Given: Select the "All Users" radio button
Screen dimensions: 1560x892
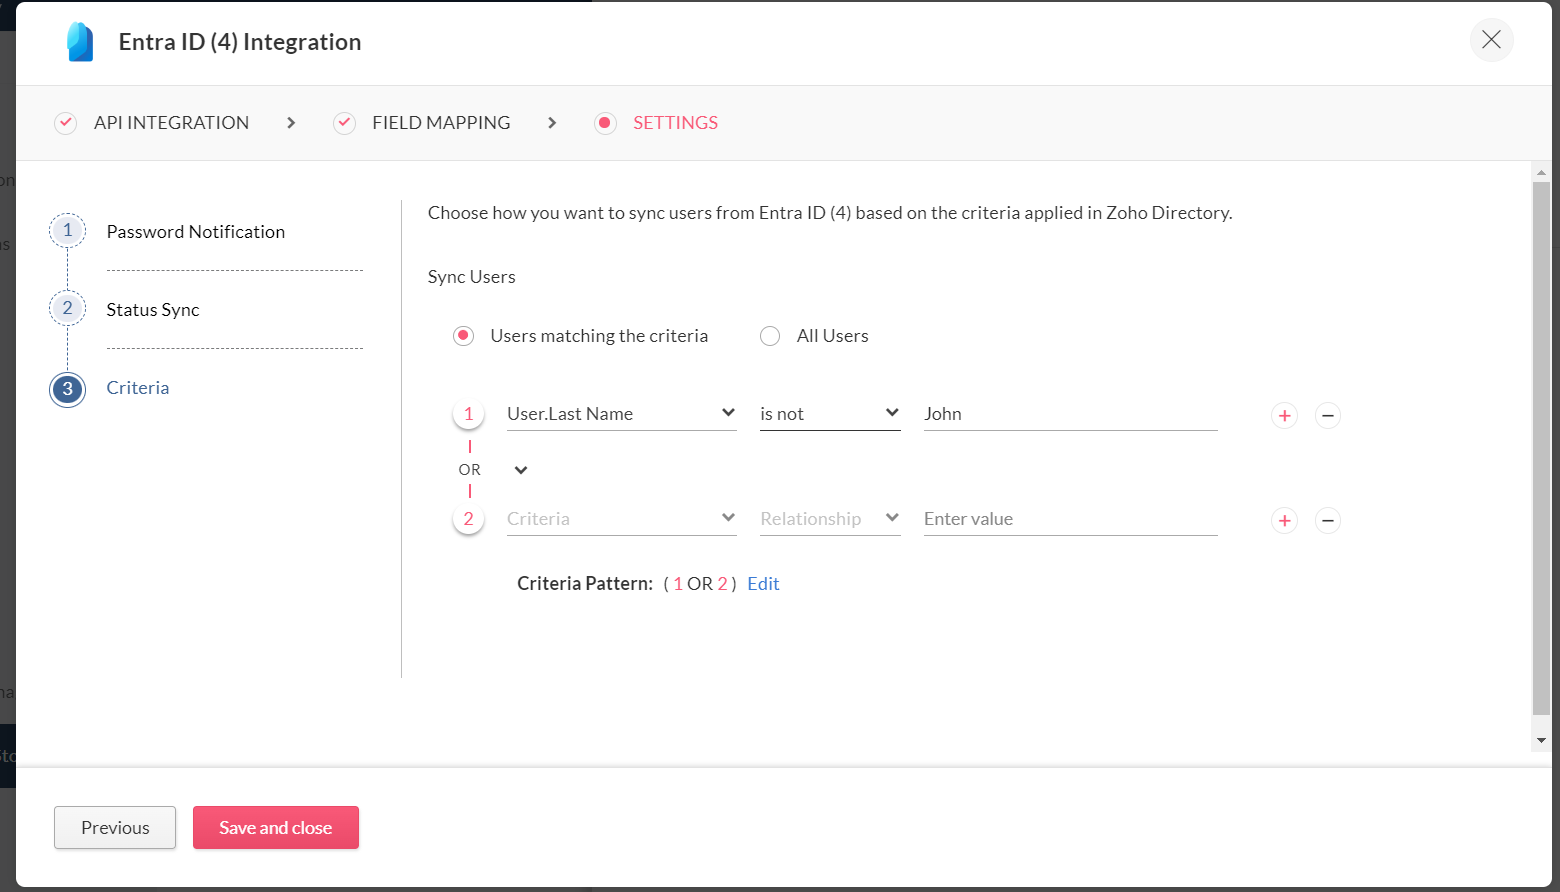Looking at the screenshot, I should pos(770,336).
